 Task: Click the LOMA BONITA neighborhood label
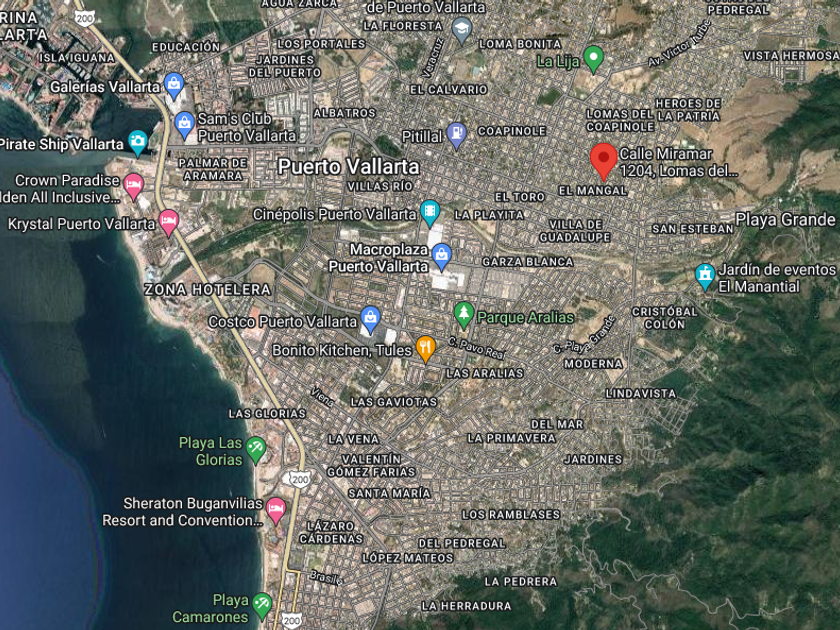(x=520, y=44)
